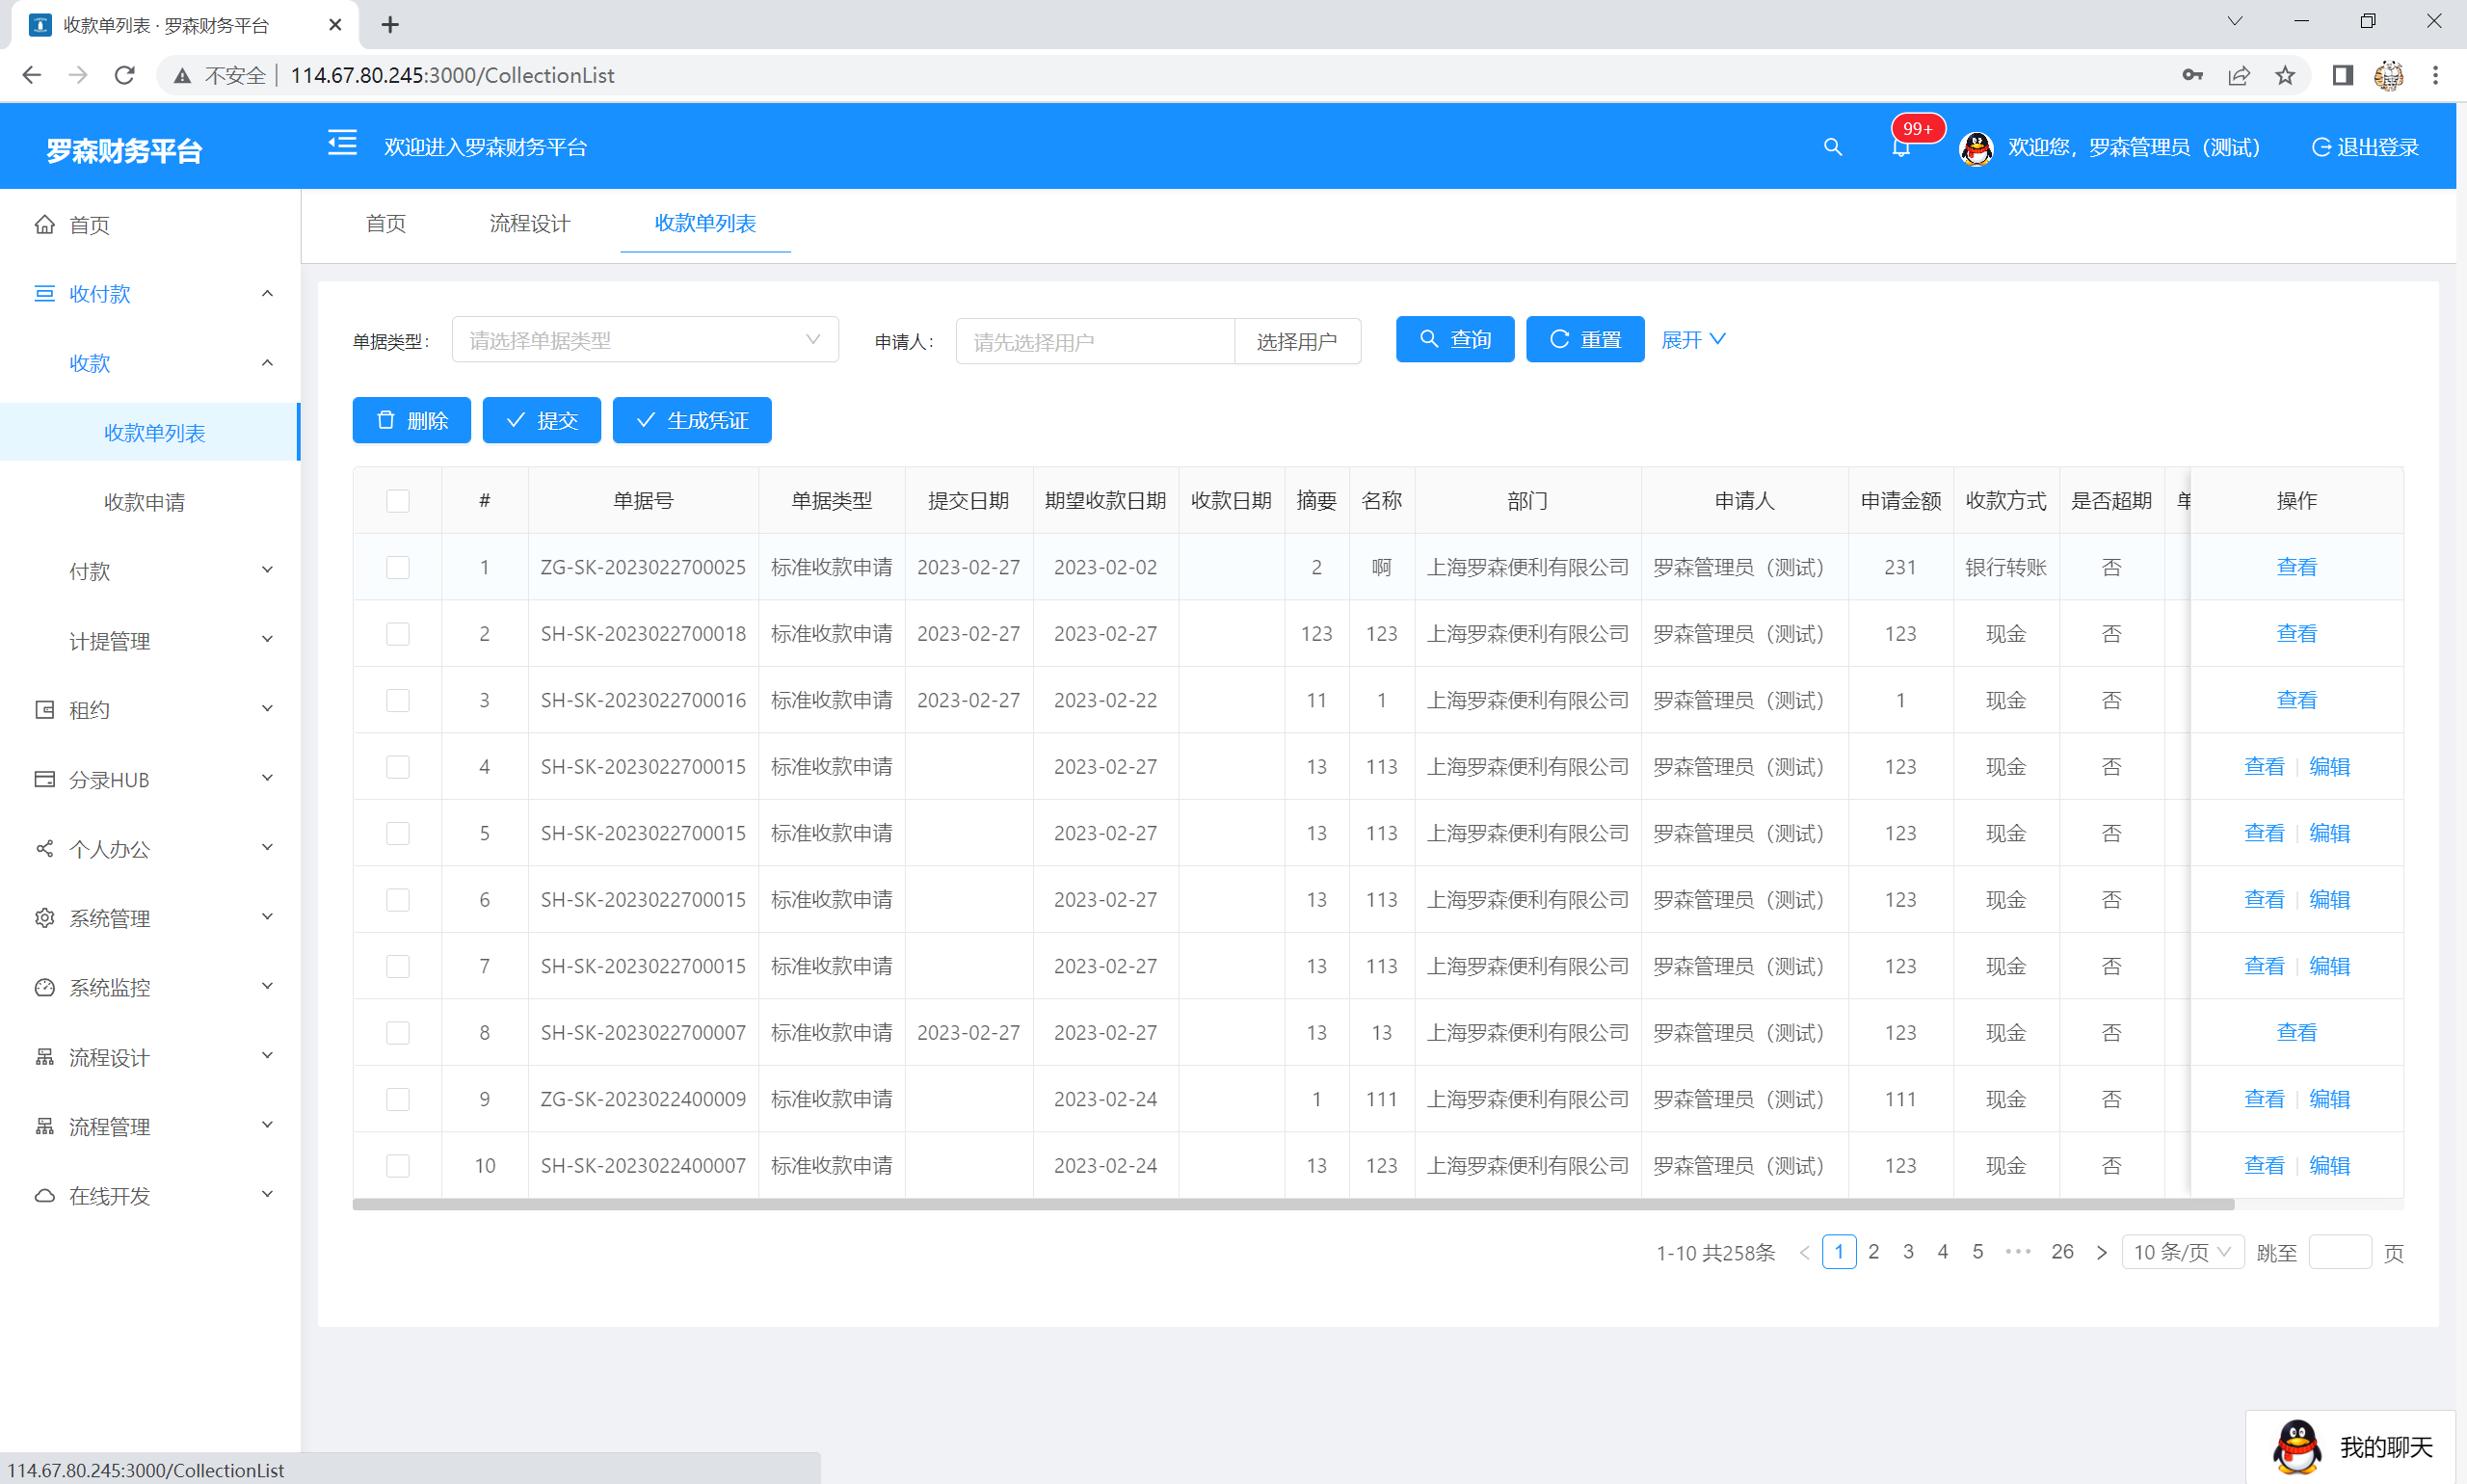This screenshot has height=1484, width=2467.
Task: Toggle the select-all checkbox in table header
Action: point(398,500)
